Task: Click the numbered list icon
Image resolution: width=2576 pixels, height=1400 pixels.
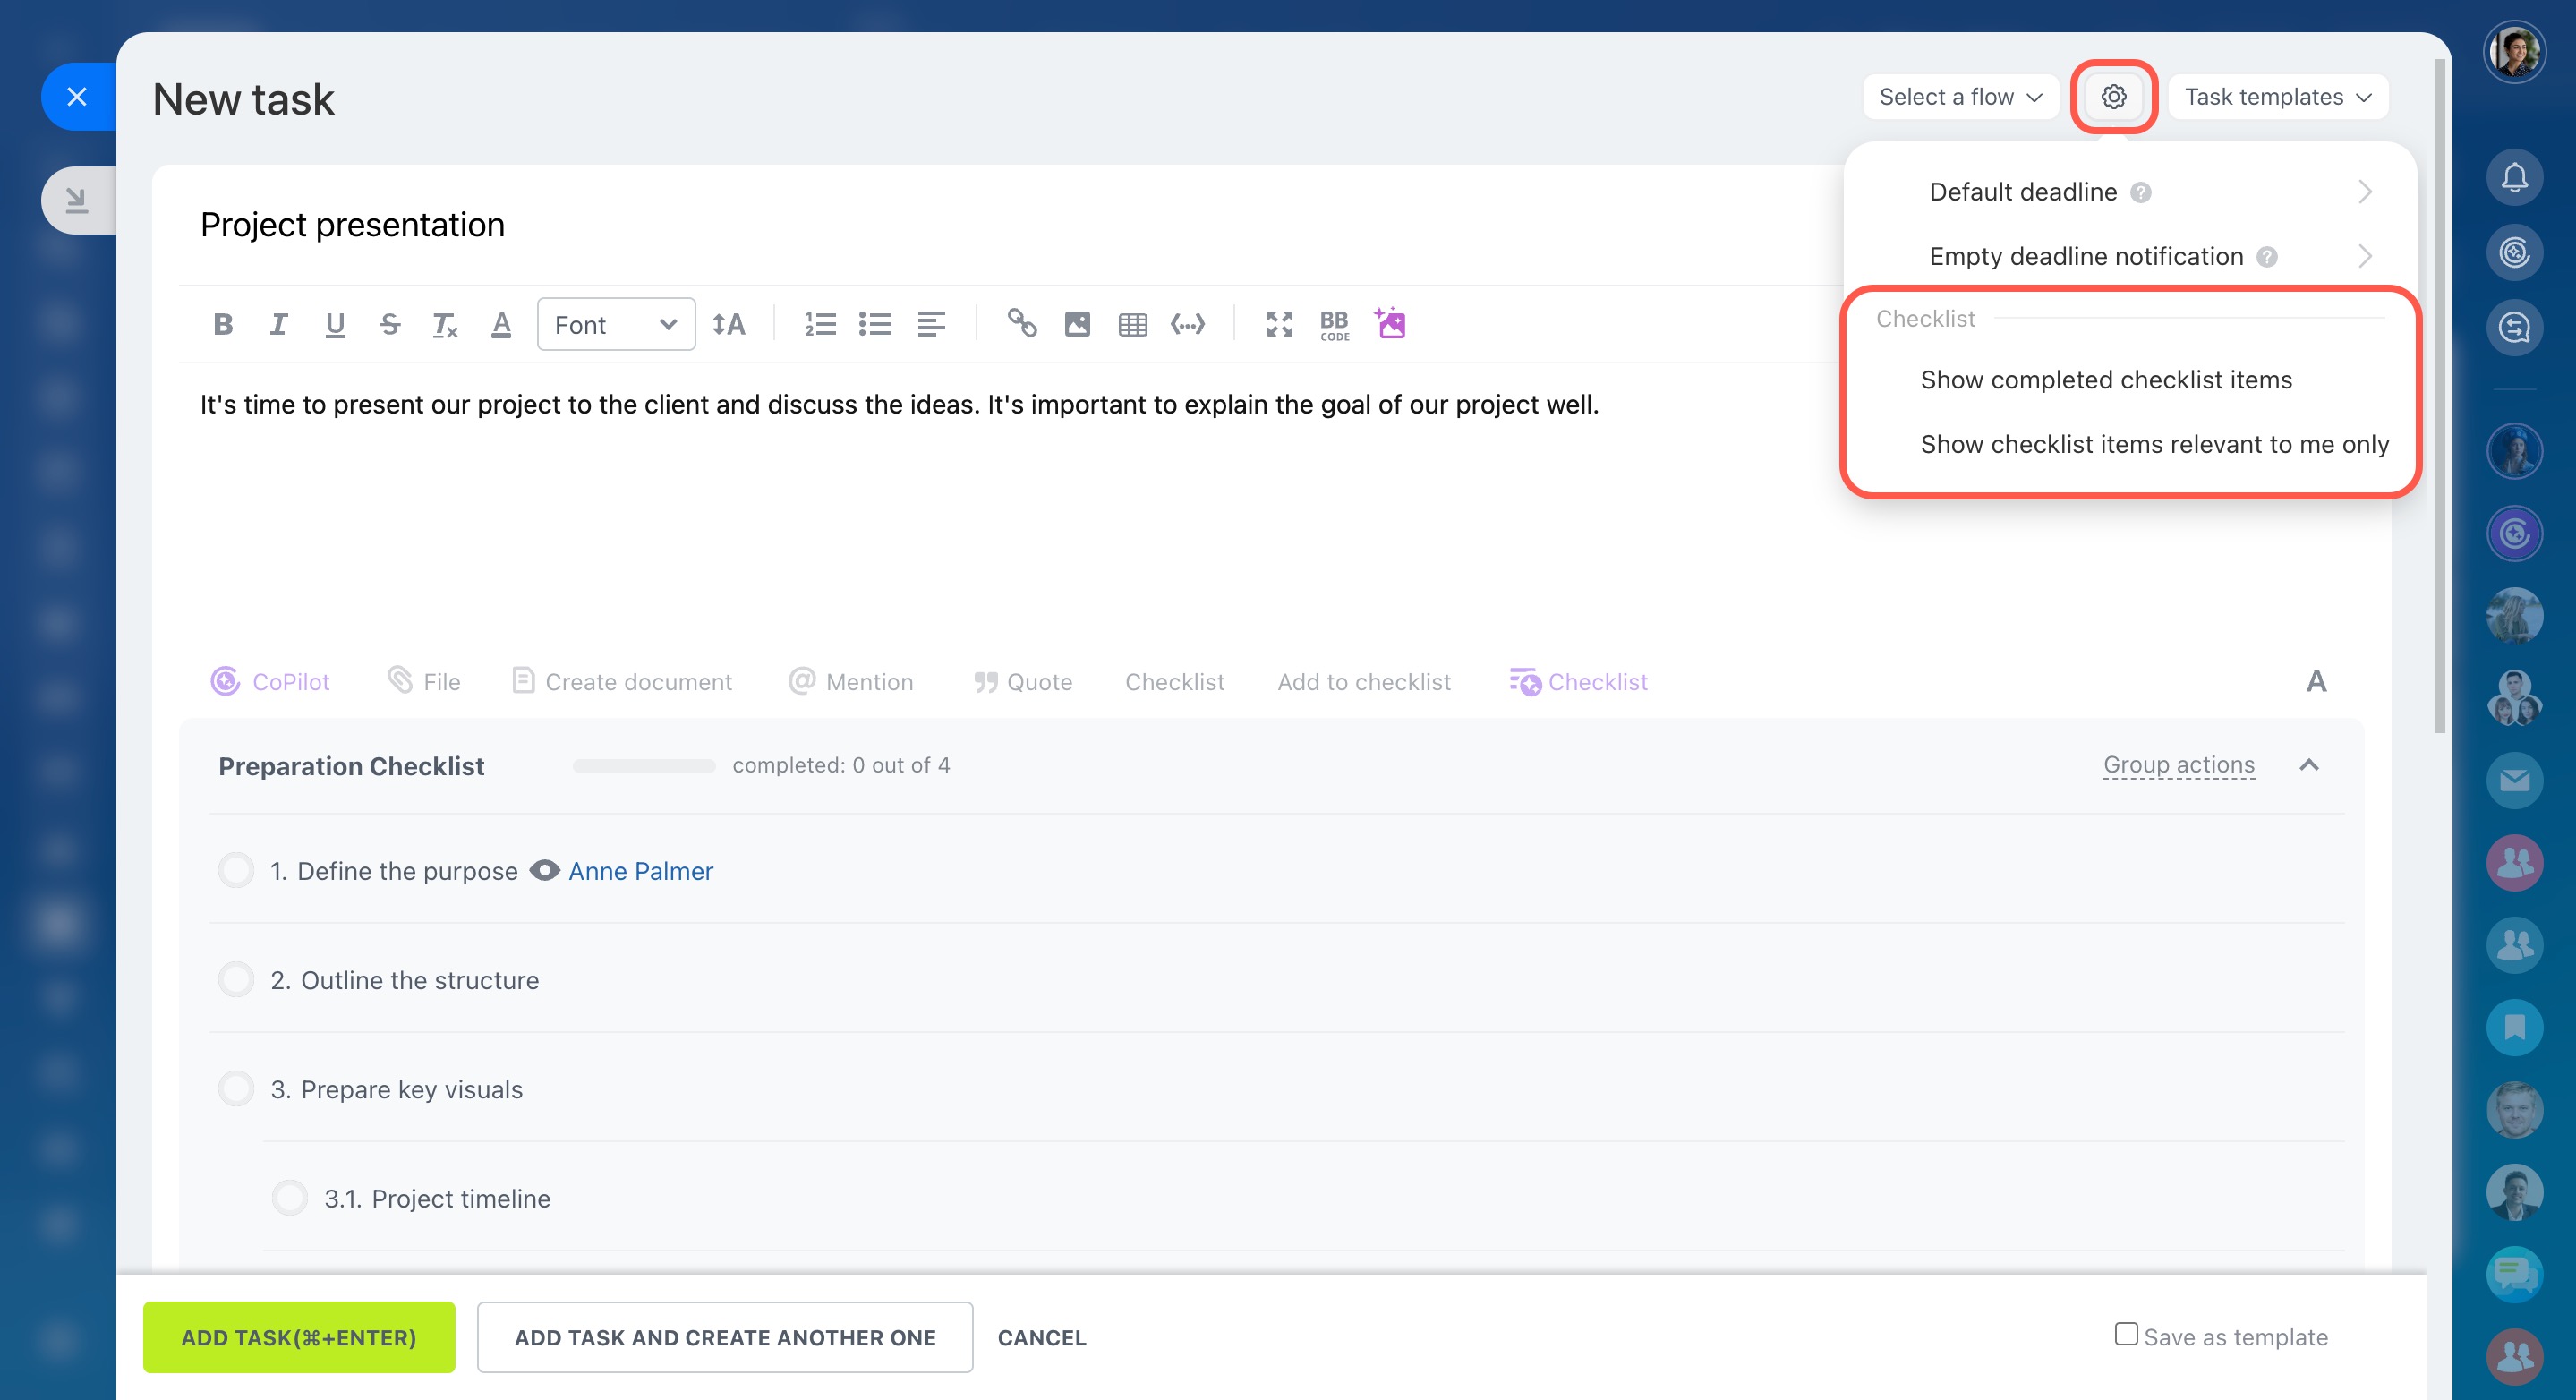Action: [820, 324]
